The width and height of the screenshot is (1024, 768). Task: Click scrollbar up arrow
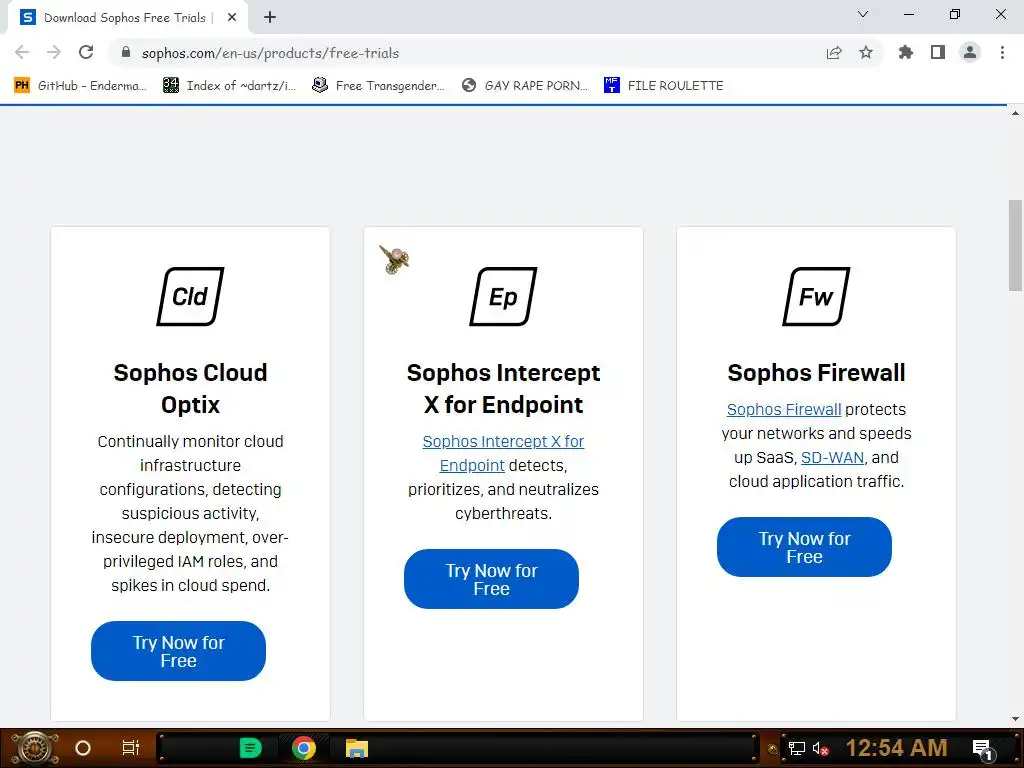[x=1015, y=113]
